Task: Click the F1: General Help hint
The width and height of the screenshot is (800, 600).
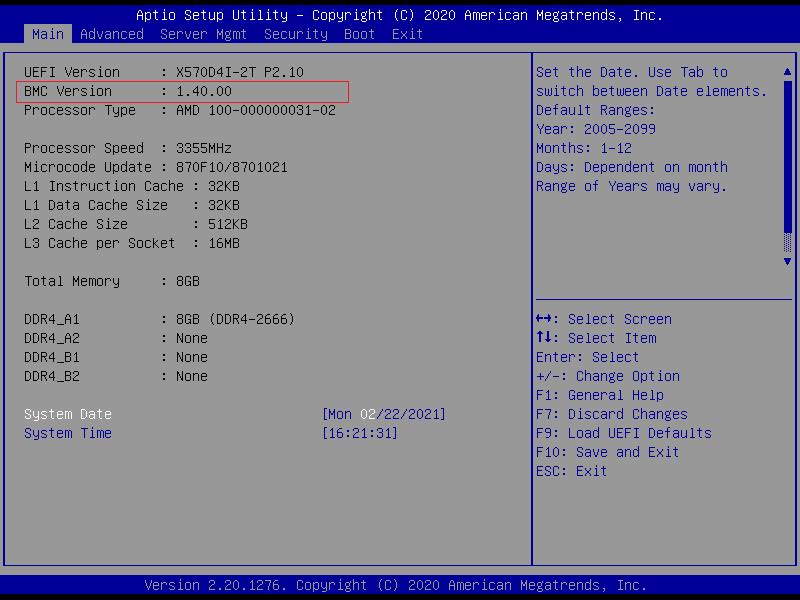Action: pyautogui.click(x=599, y=395)
